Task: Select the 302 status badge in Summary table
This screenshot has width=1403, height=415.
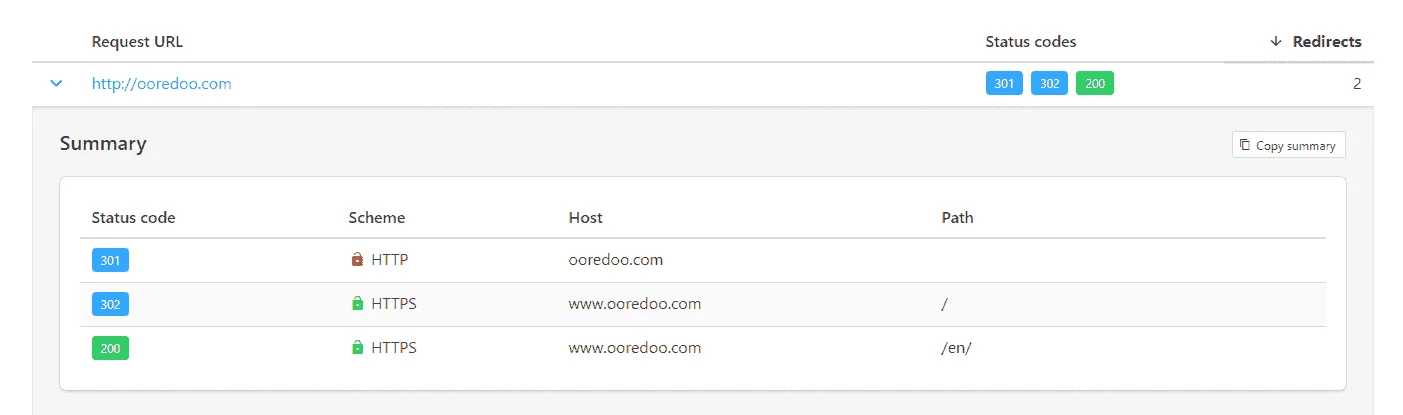Action: pos(110,304)
